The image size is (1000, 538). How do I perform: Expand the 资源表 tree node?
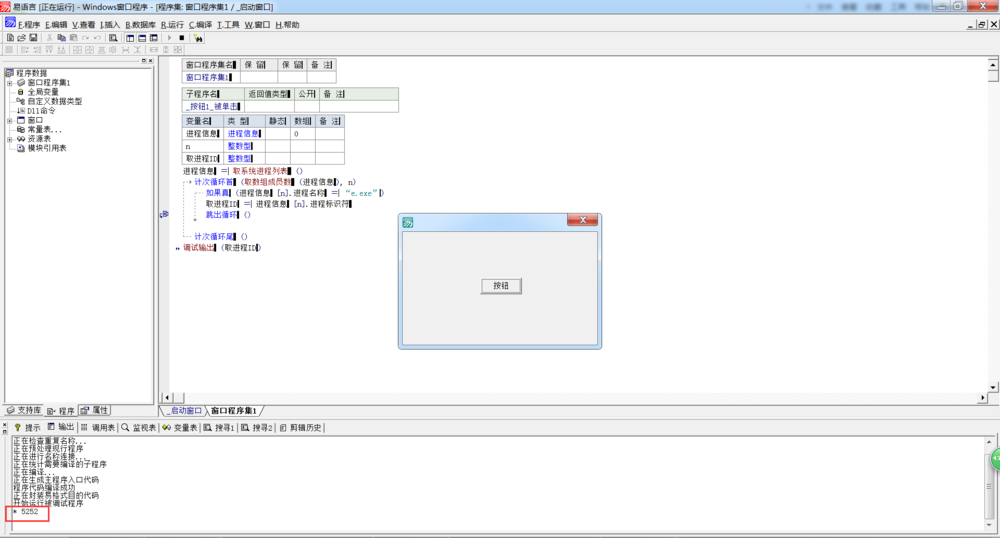point(9,139)
